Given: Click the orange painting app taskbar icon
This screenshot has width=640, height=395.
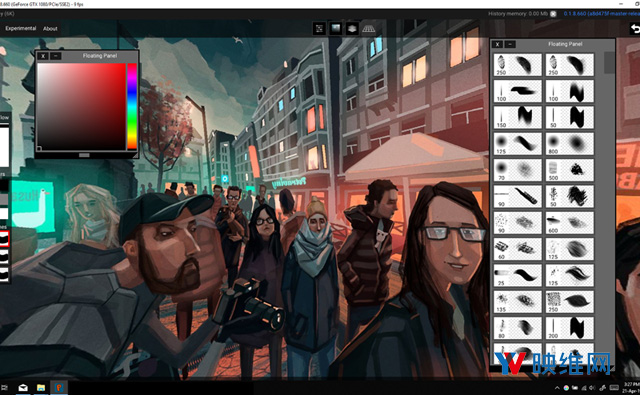Looking at the screenshot, I should point(59,388).
